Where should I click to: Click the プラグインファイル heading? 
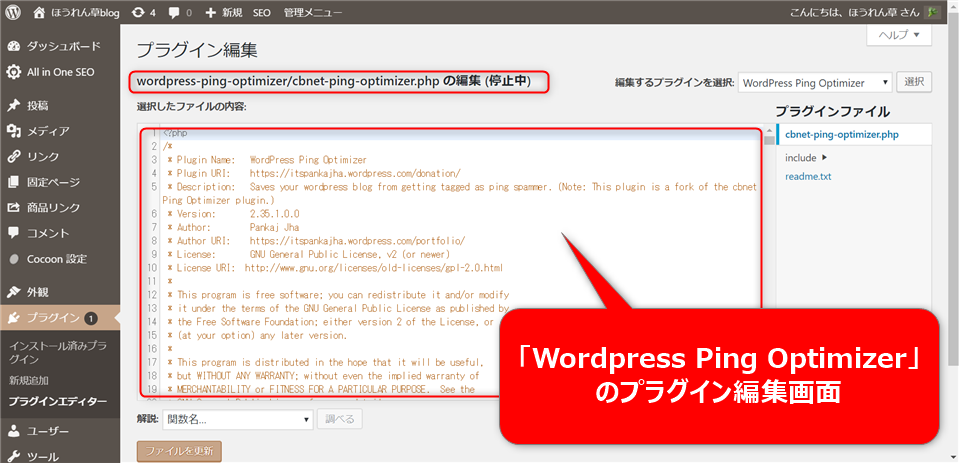[x=832, y=111]
